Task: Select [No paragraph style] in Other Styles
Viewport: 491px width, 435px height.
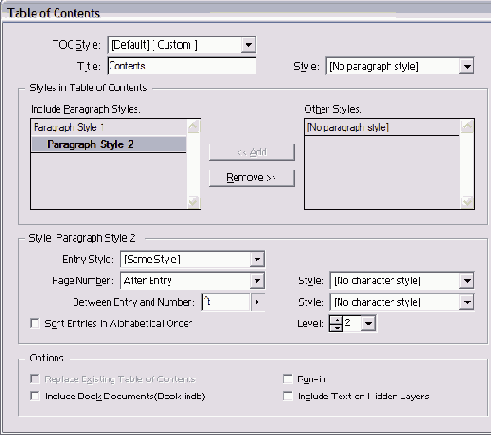Action: coord(382,127)
